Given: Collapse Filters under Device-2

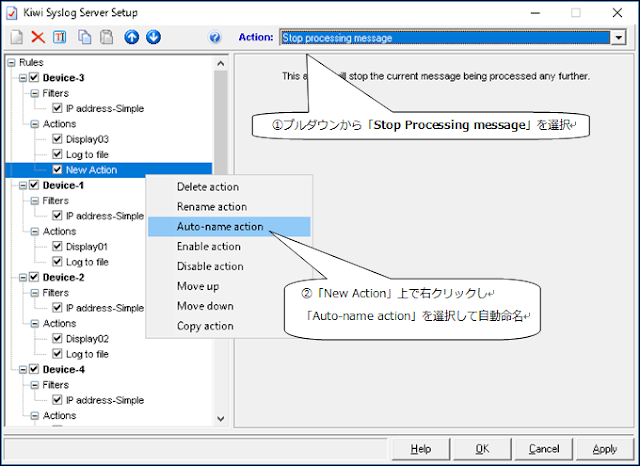Looking at the screenshot, I should (x=35, y=293).
